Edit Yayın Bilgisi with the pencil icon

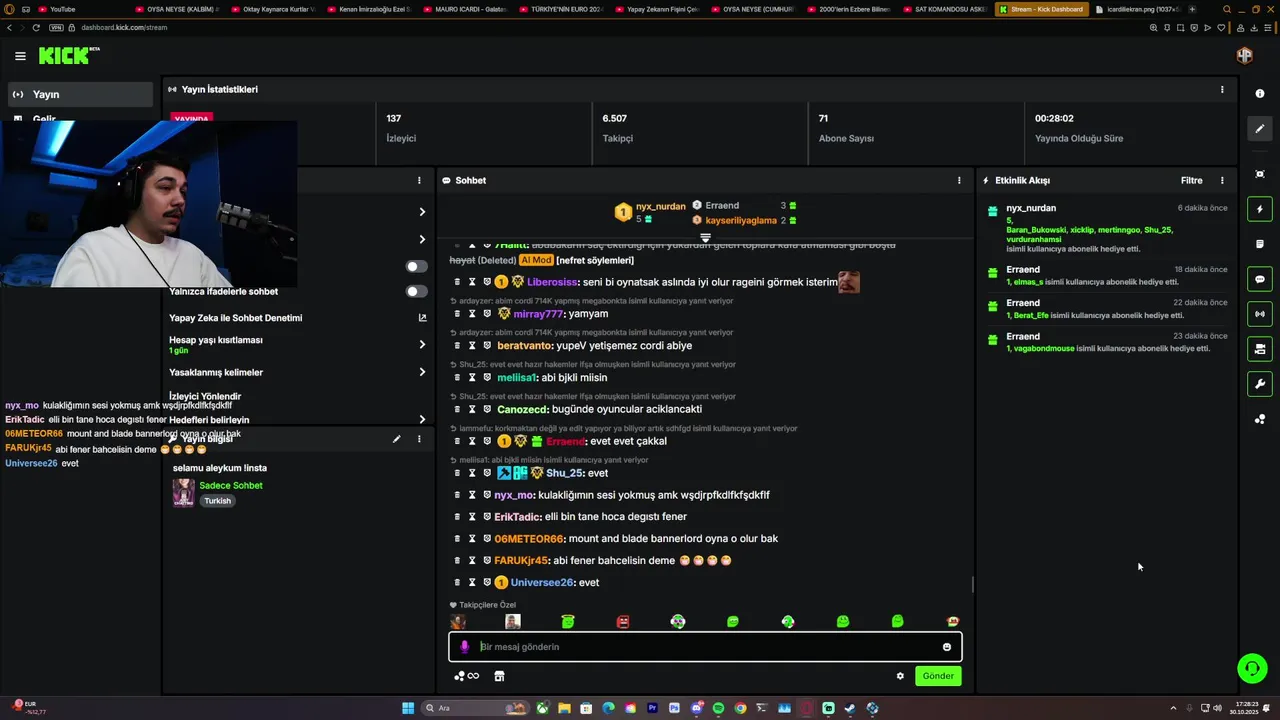[x=396, y=439]
